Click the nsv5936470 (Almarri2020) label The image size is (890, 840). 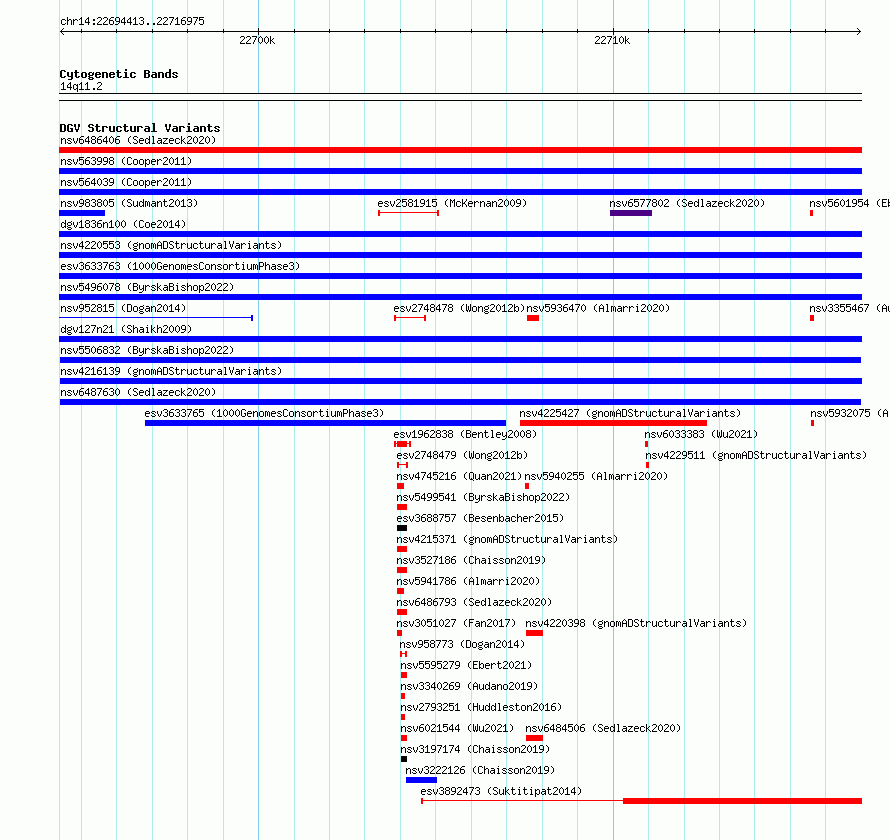598,308
